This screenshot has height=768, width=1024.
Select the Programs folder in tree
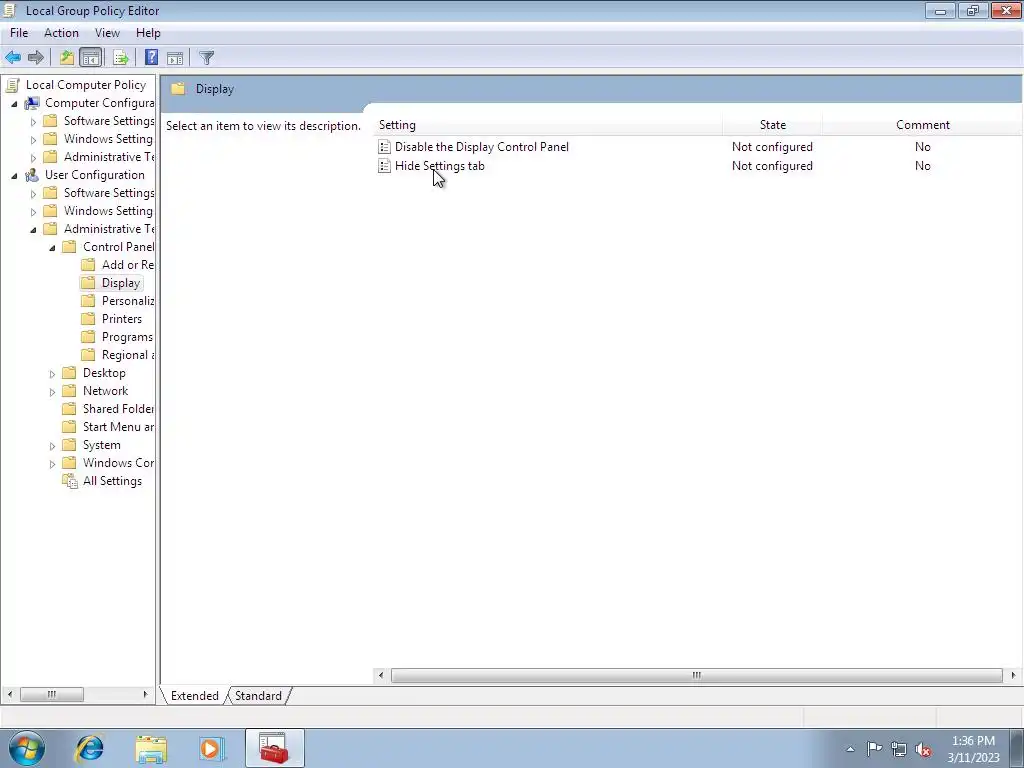(x=127, y=337)
